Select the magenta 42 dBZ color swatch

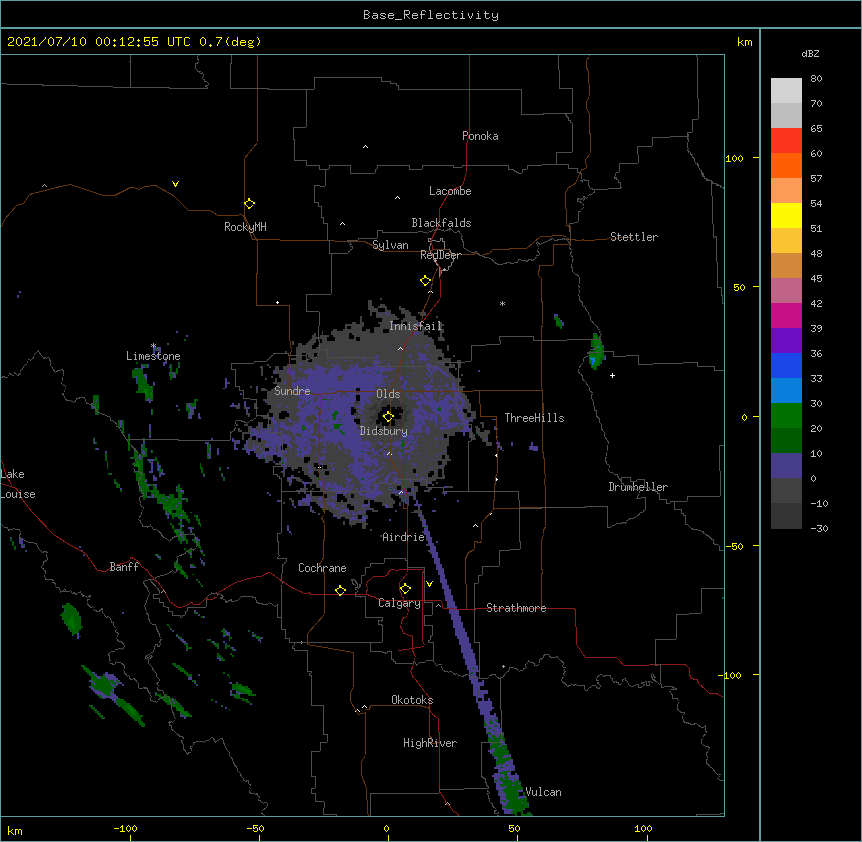[786, 315]
